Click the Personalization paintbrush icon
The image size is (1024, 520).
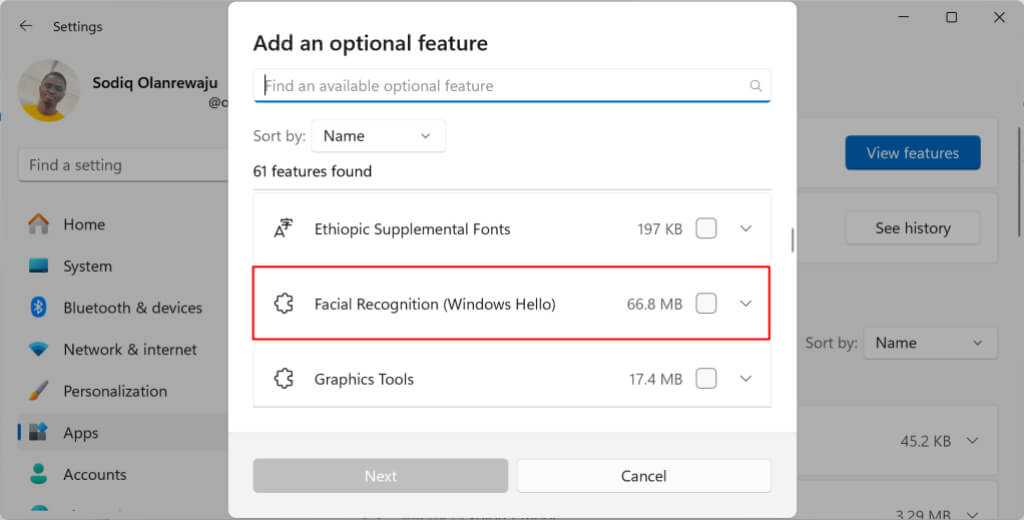39,391
